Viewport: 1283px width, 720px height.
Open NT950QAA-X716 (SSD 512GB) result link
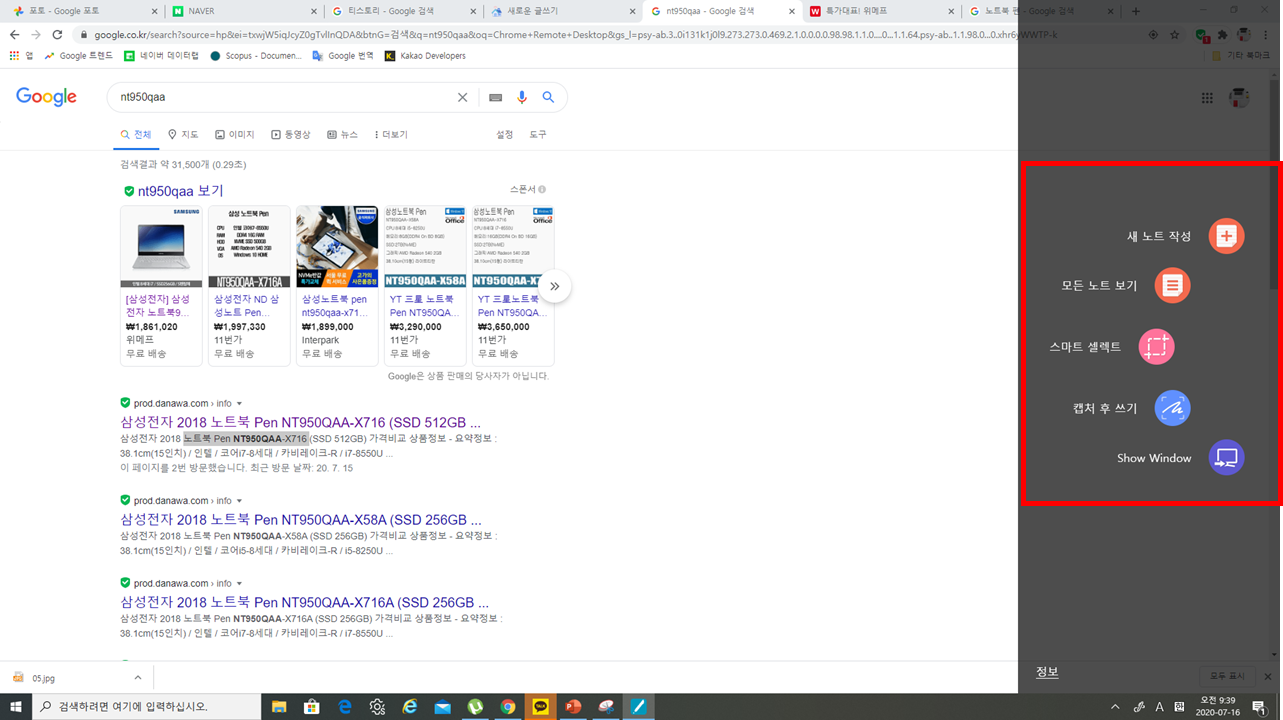[x=301, y=421]
